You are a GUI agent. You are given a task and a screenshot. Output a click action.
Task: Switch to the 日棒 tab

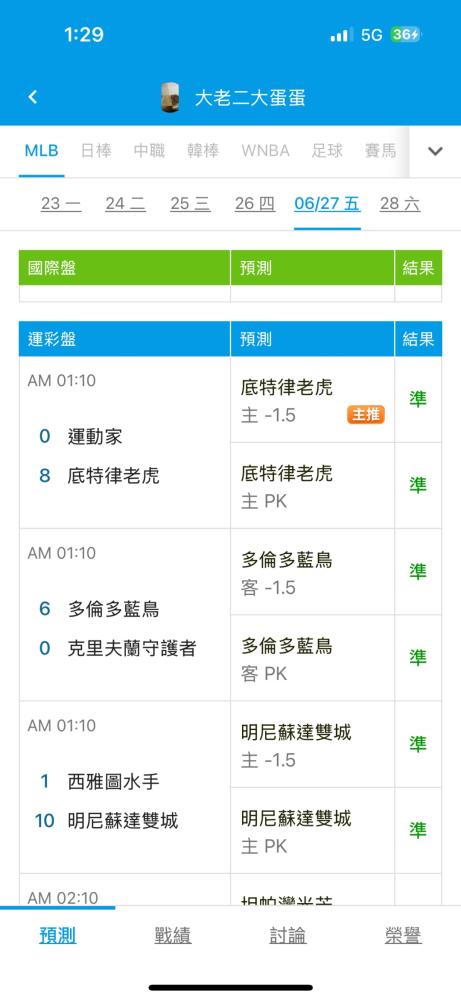tap(96, 151)
